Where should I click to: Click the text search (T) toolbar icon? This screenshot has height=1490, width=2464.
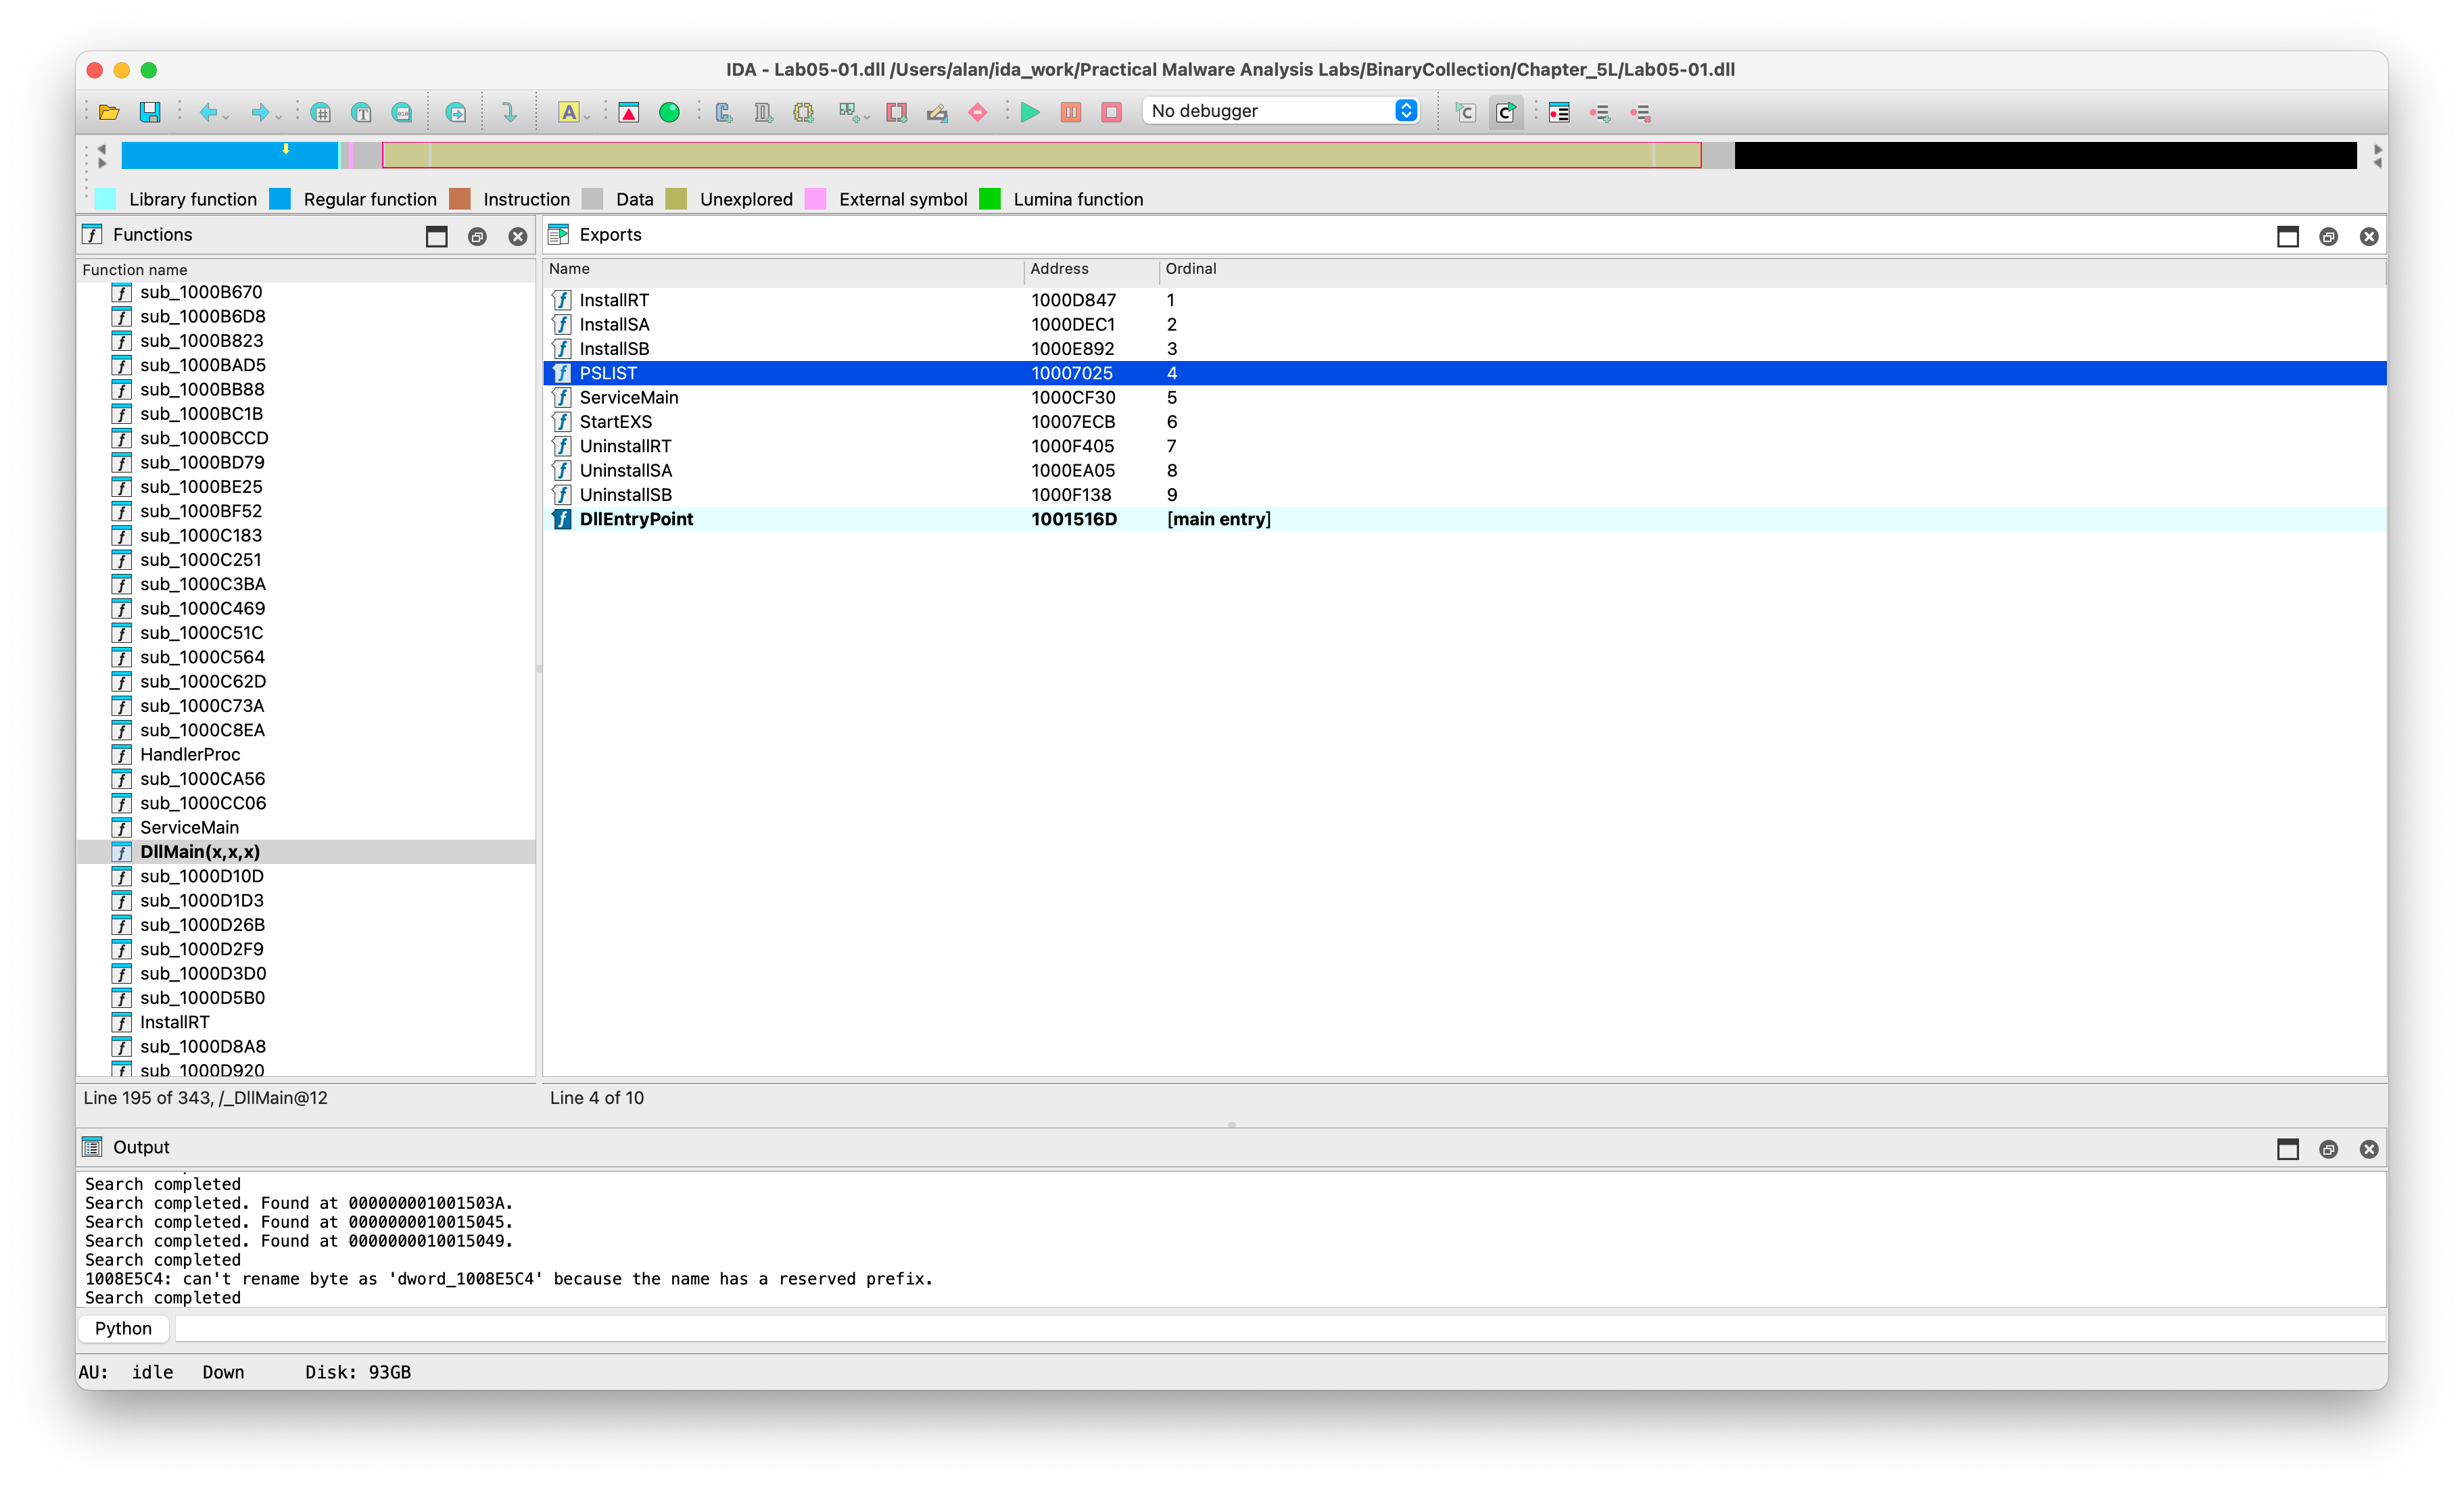pyautogui.click(x=361, y=112)
